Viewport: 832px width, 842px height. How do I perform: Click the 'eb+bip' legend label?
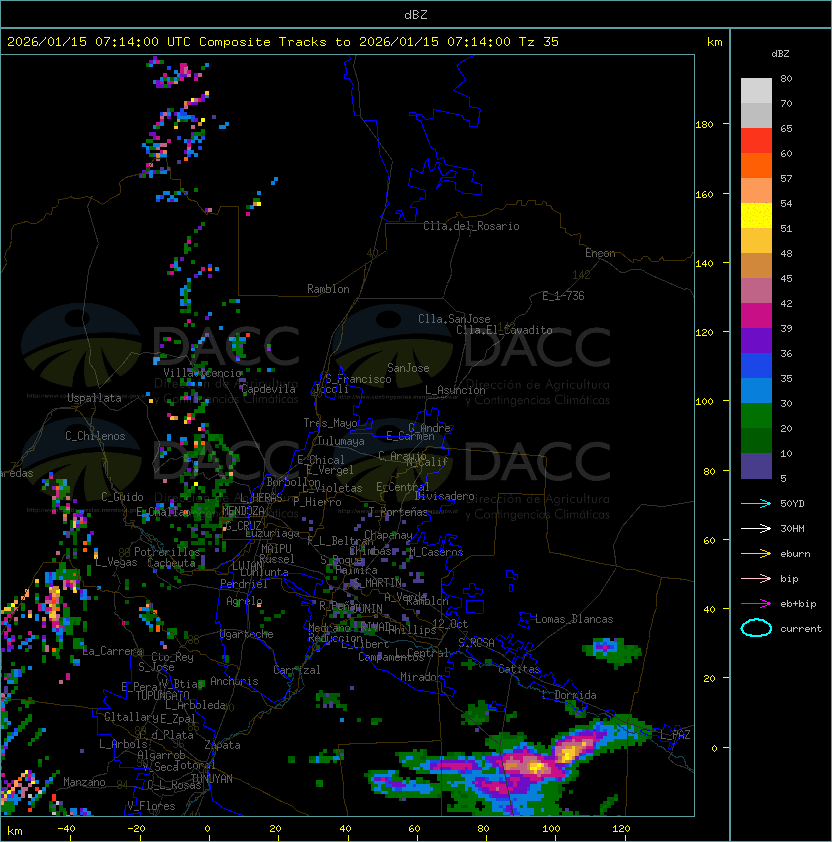coord(798,604)
